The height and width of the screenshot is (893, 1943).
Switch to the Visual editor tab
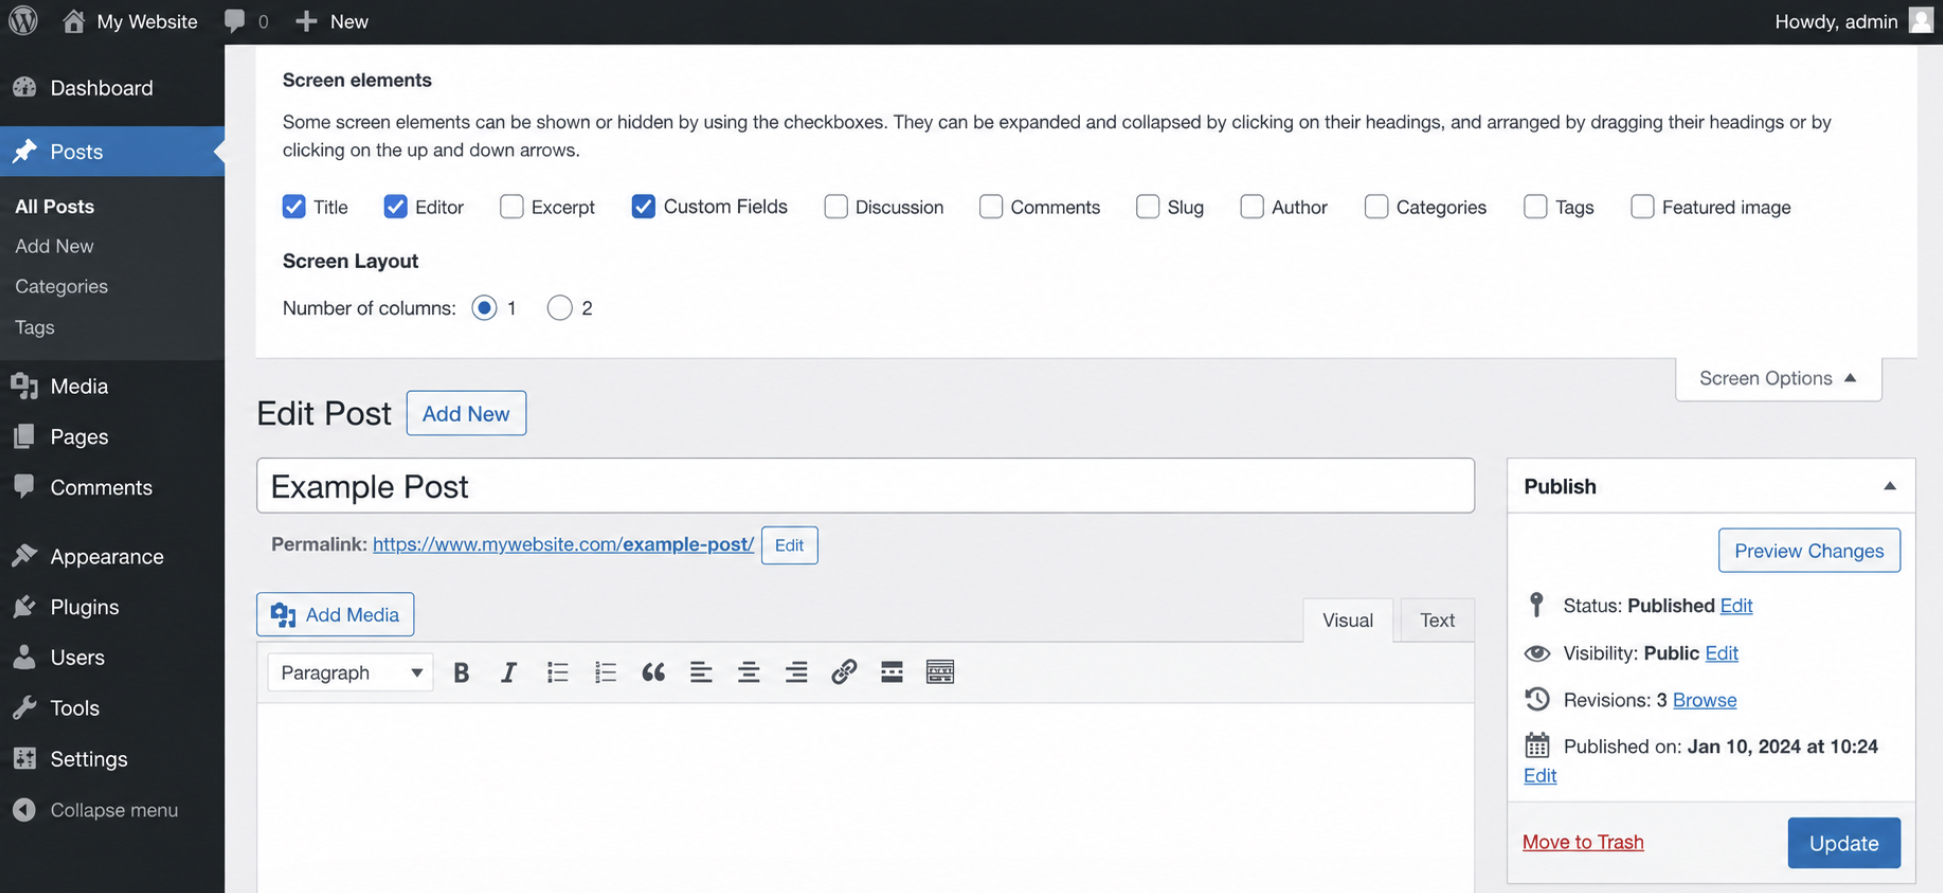1348,620
